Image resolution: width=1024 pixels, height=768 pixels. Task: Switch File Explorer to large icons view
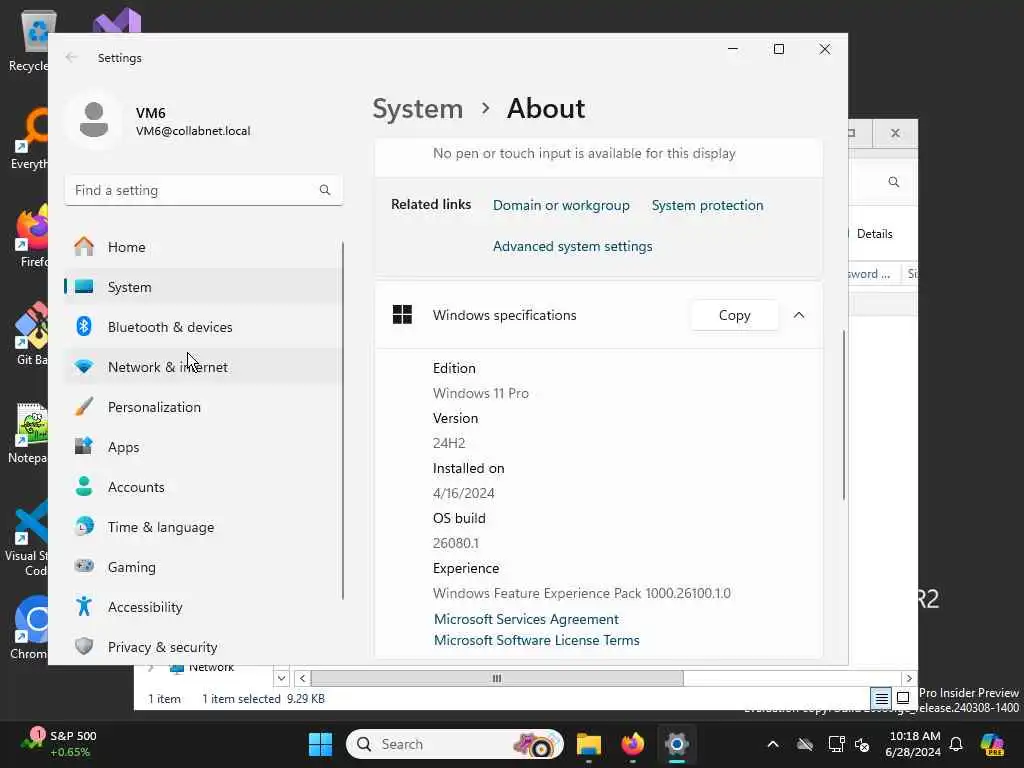tap(903, 698)
